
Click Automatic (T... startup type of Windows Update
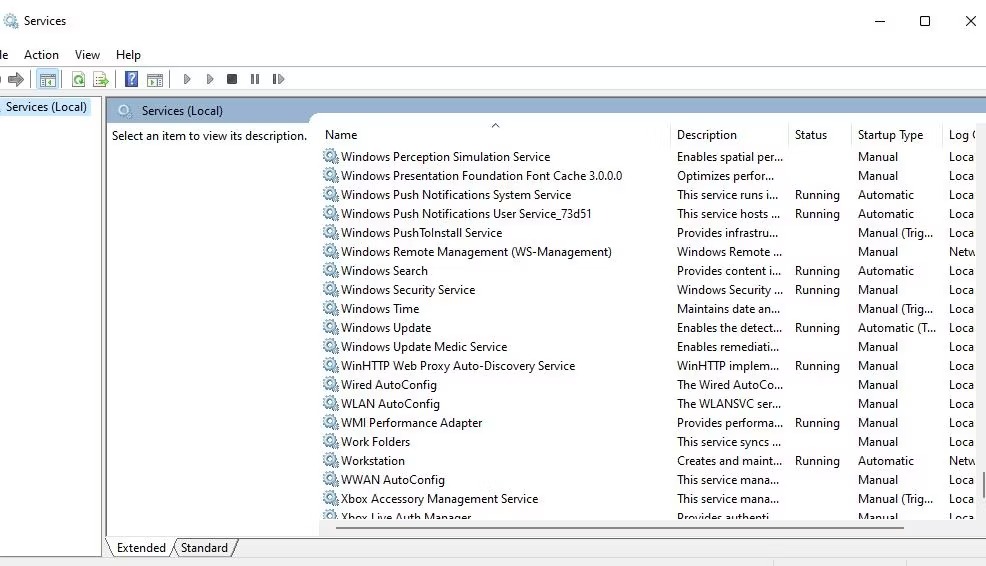click(x=897, y=328)
